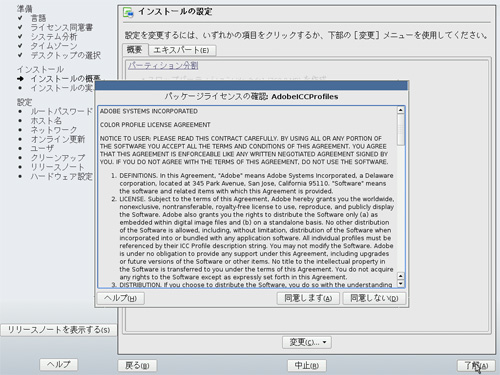This screenshot has width=500, height=375.
Task: Switch to the 概要 overview tab
Action: [135, 50]
